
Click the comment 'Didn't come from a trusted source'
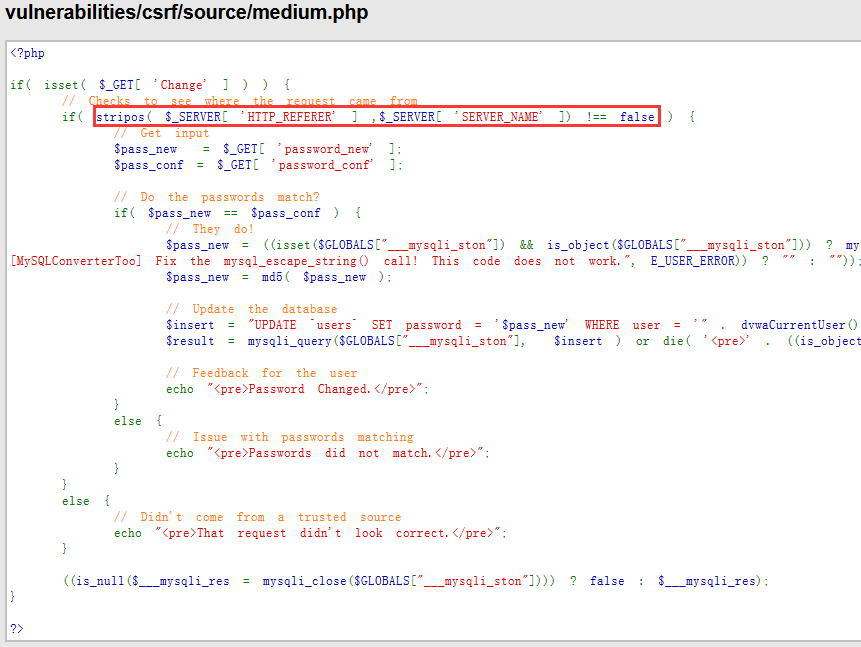pyautogui.click(x=258, y=517)
